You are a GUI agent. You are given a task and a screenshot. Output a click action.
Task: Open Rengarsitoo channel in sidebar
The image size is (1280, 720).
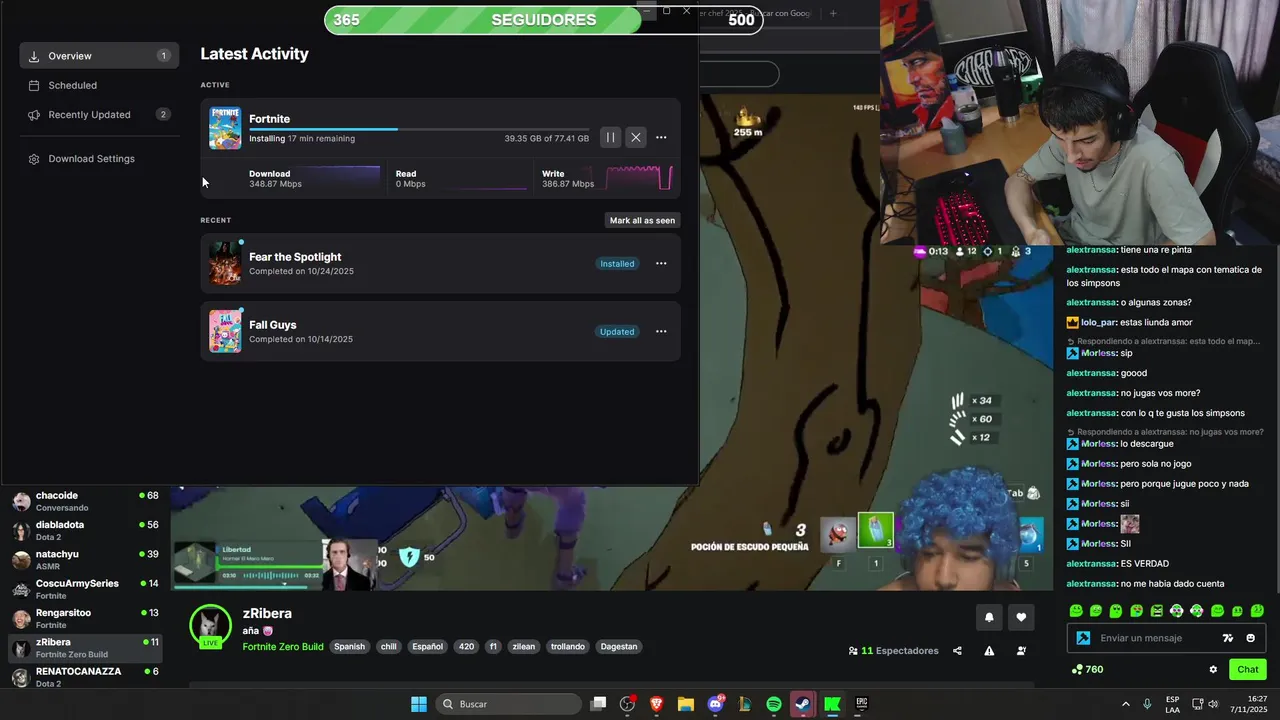[85, 618]
